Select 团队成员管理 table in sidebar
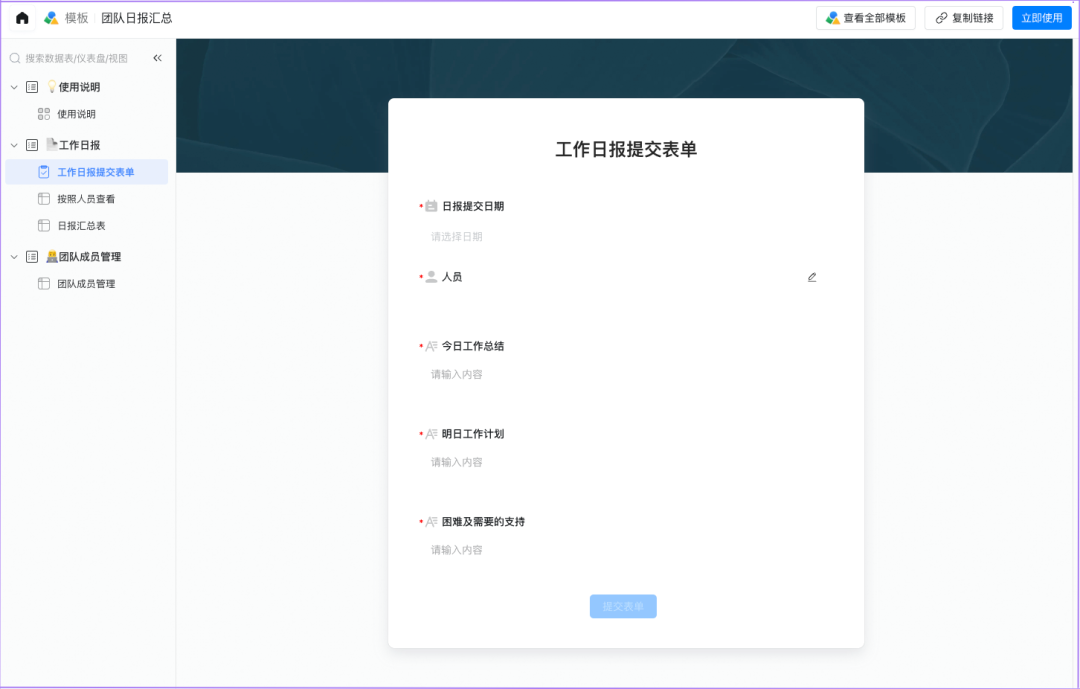The image size is (1080, 689). click(x=86, y=284)
